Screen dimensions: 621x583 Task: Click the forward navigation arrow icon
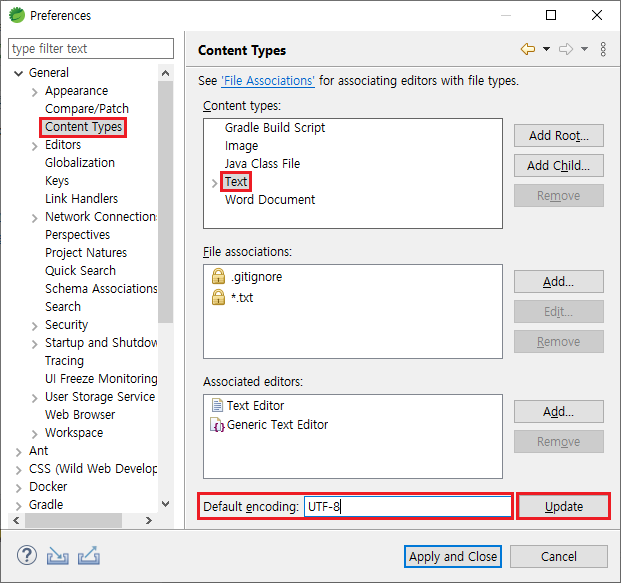point(566,49)
